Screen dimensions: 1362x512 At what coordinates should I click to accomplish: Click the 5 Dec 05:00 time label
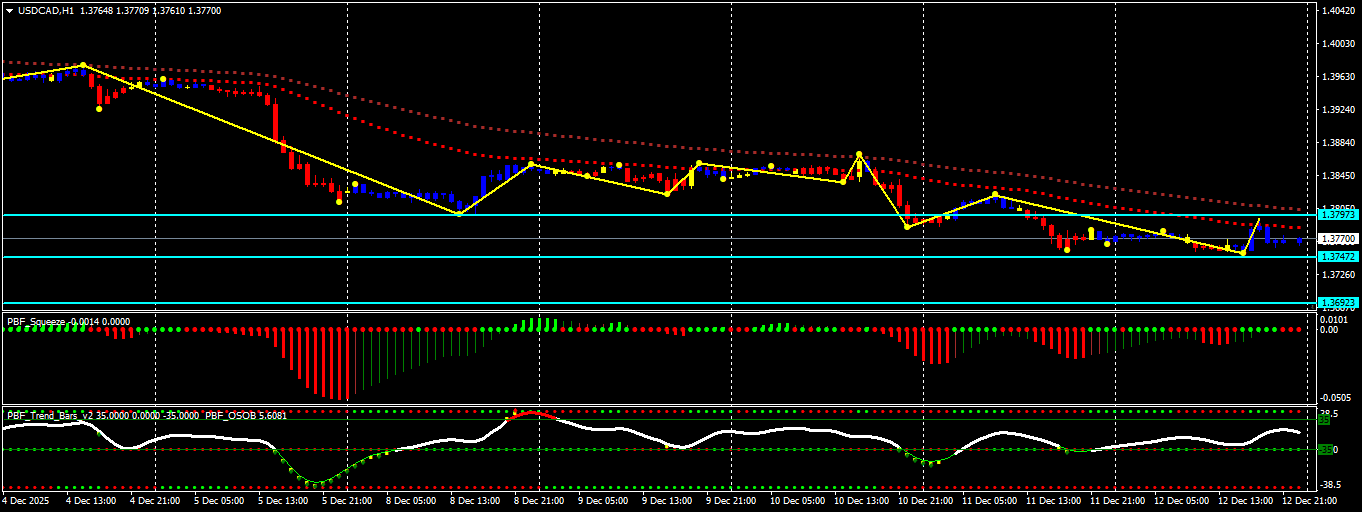pos(219,499)
